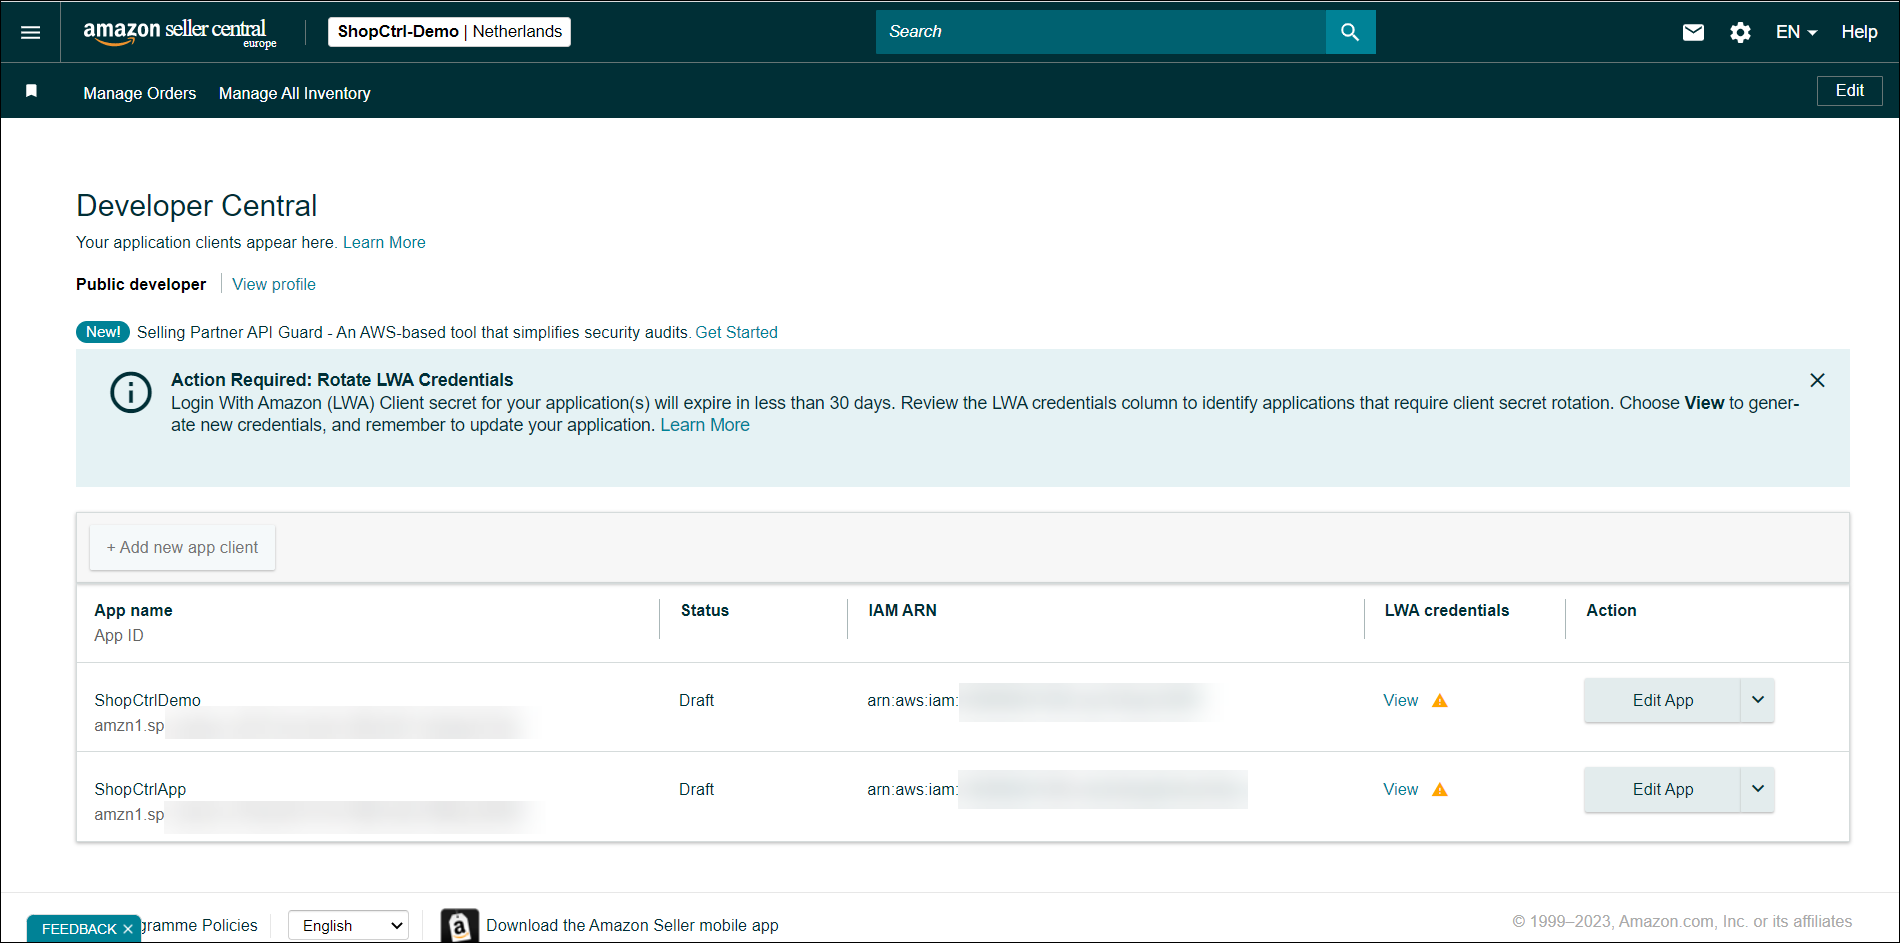Open the settings gear icon
The height and width of the screenshot is (943, 1900).
[1740, 32]
